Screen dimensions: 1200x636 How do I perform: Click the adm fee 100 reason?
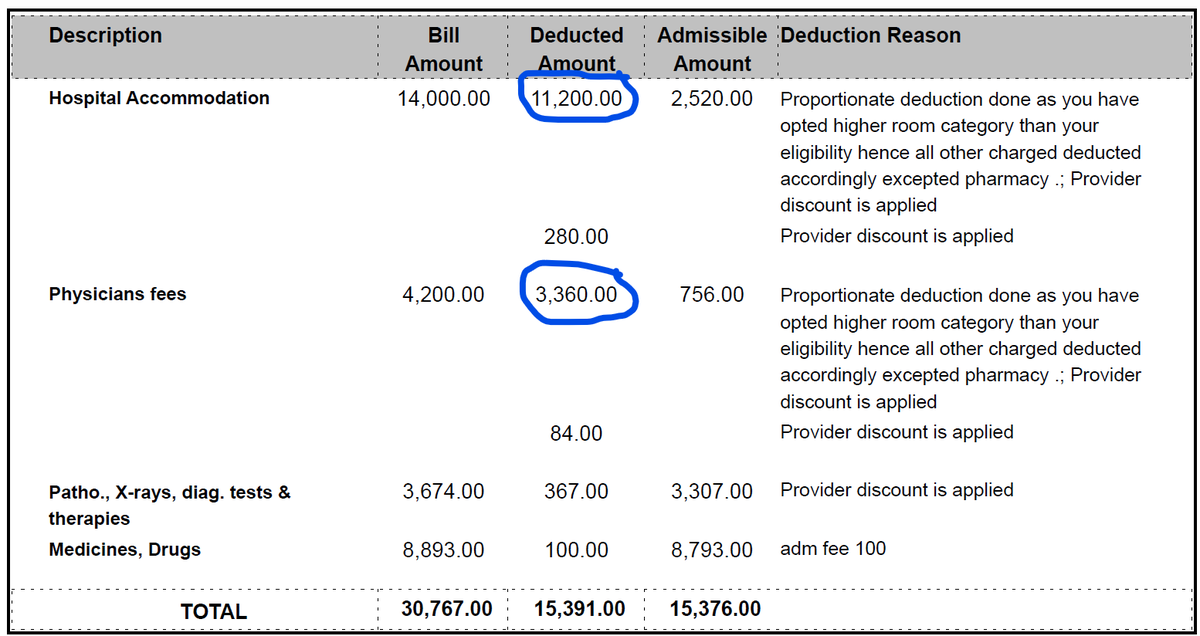point(833,548)
